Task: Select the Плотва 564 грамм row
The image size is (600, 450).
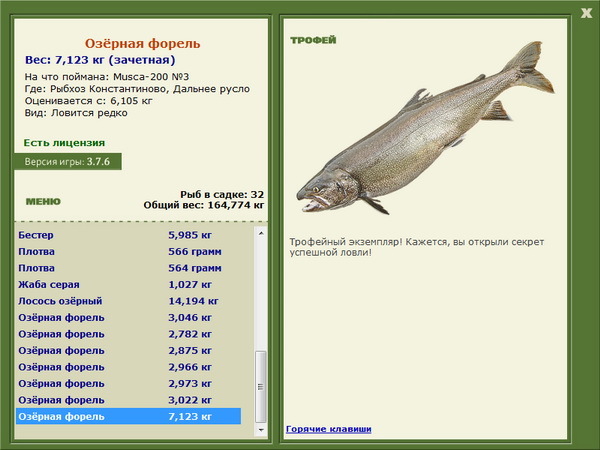Action: tap(129, 268)
